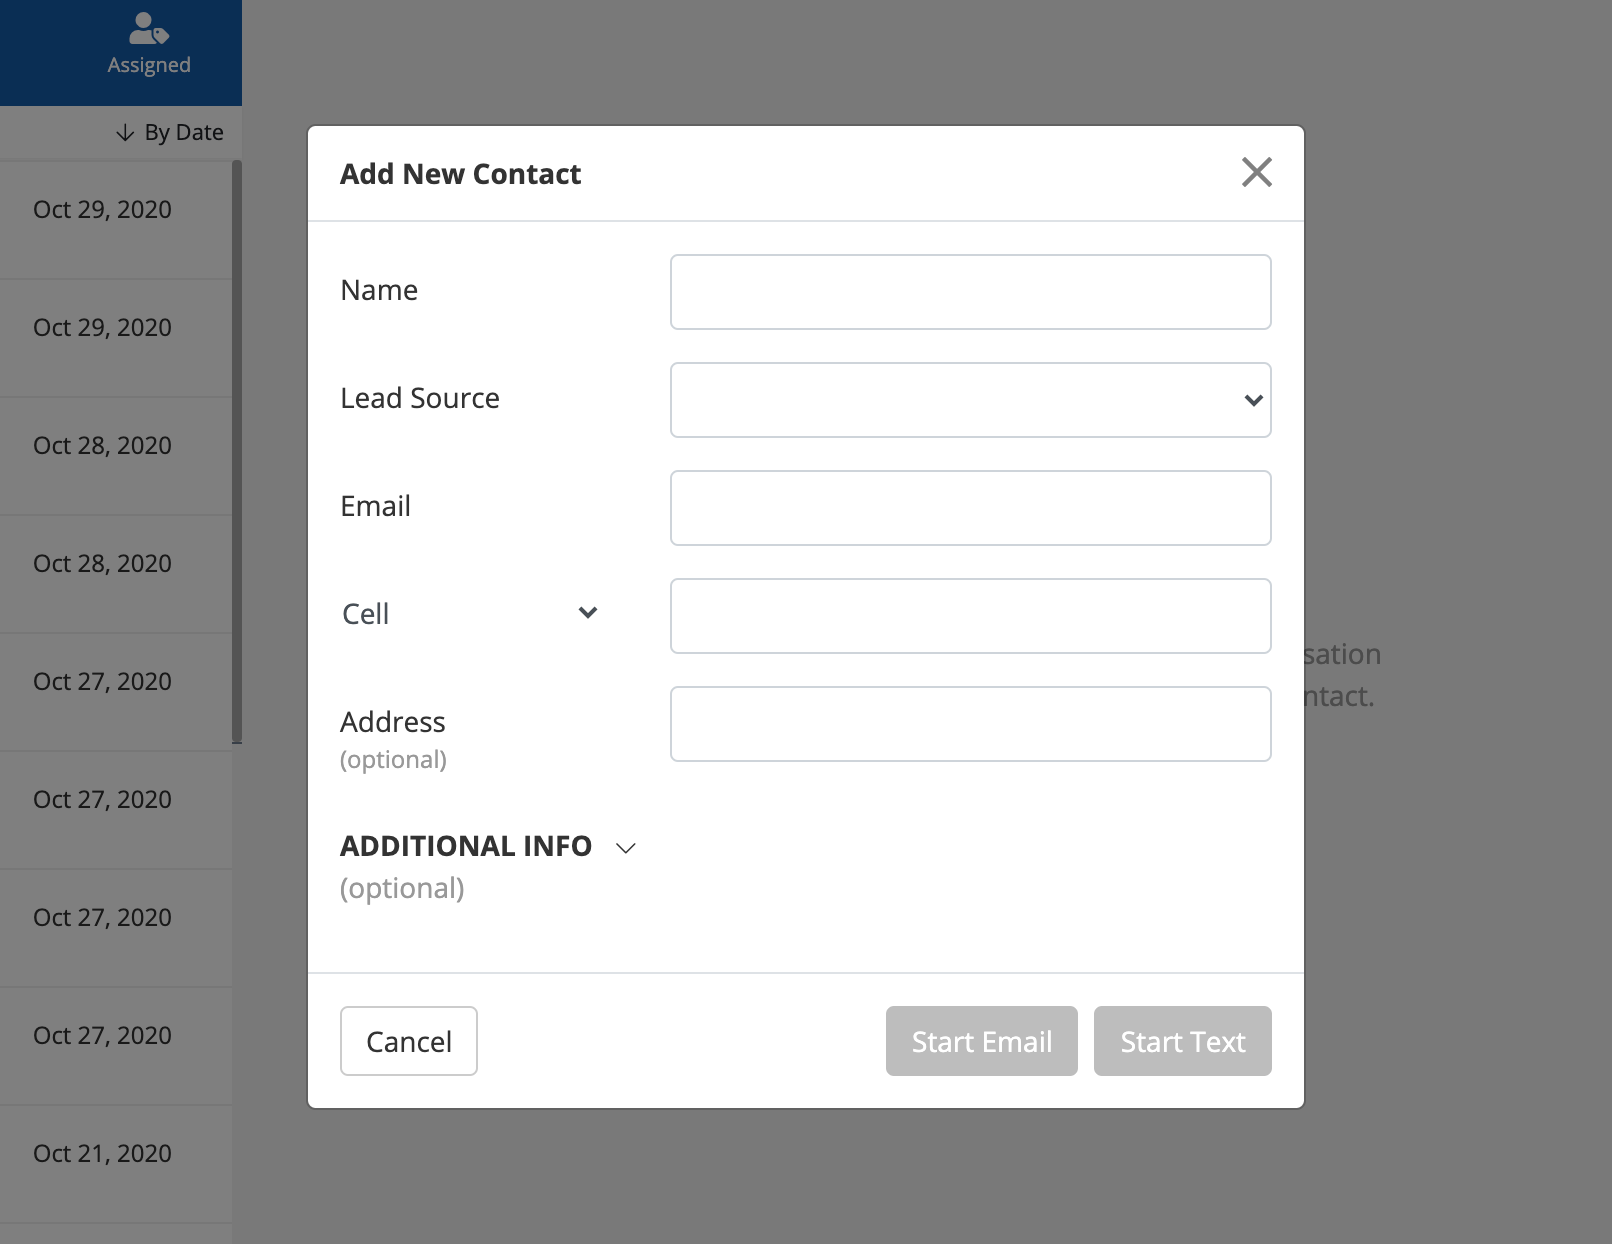Click the Assigned person-tag icon
Image resolution: width=1612 pixels, height=1244 pixels.
149,28
